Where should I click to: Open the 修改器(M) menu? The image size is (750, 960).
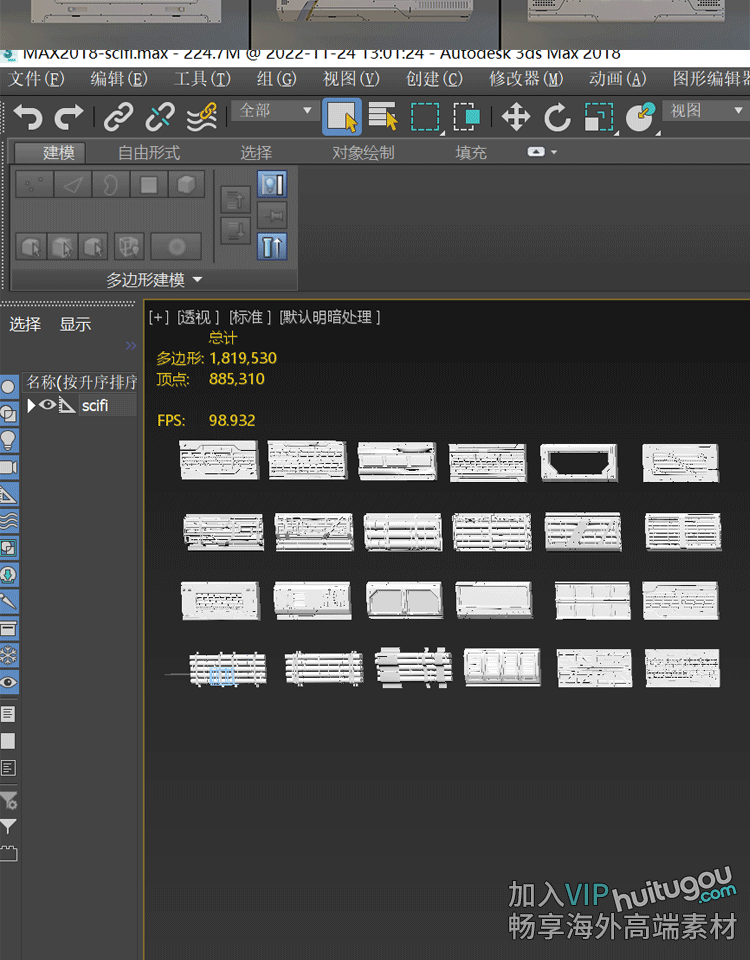(x=525, y=79)
